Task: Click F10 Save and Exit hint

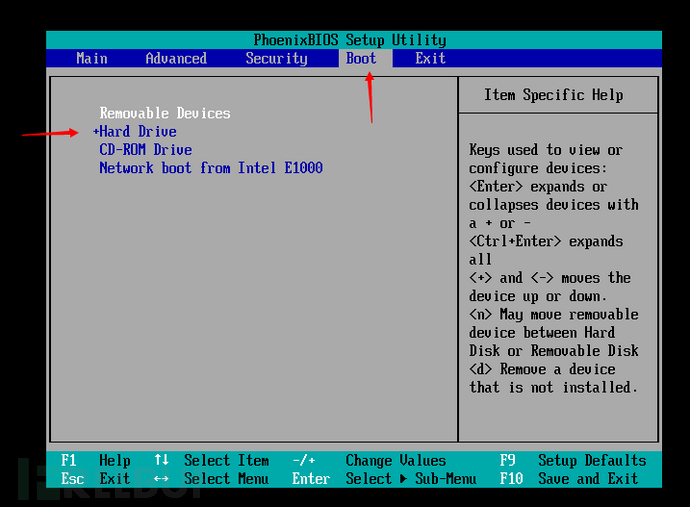Action: tap(569, 478)
